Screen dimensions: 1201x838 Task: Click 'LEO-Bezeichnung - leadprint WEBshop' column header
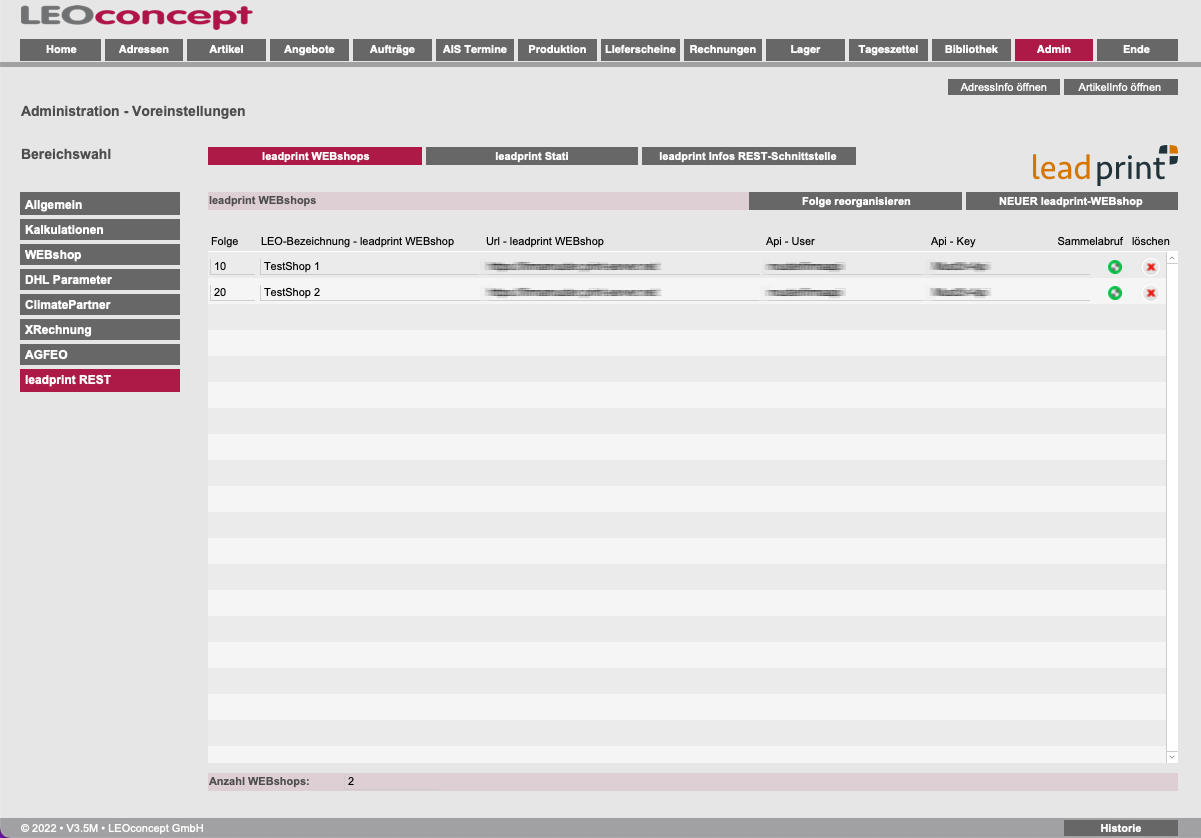coord(357,241)
